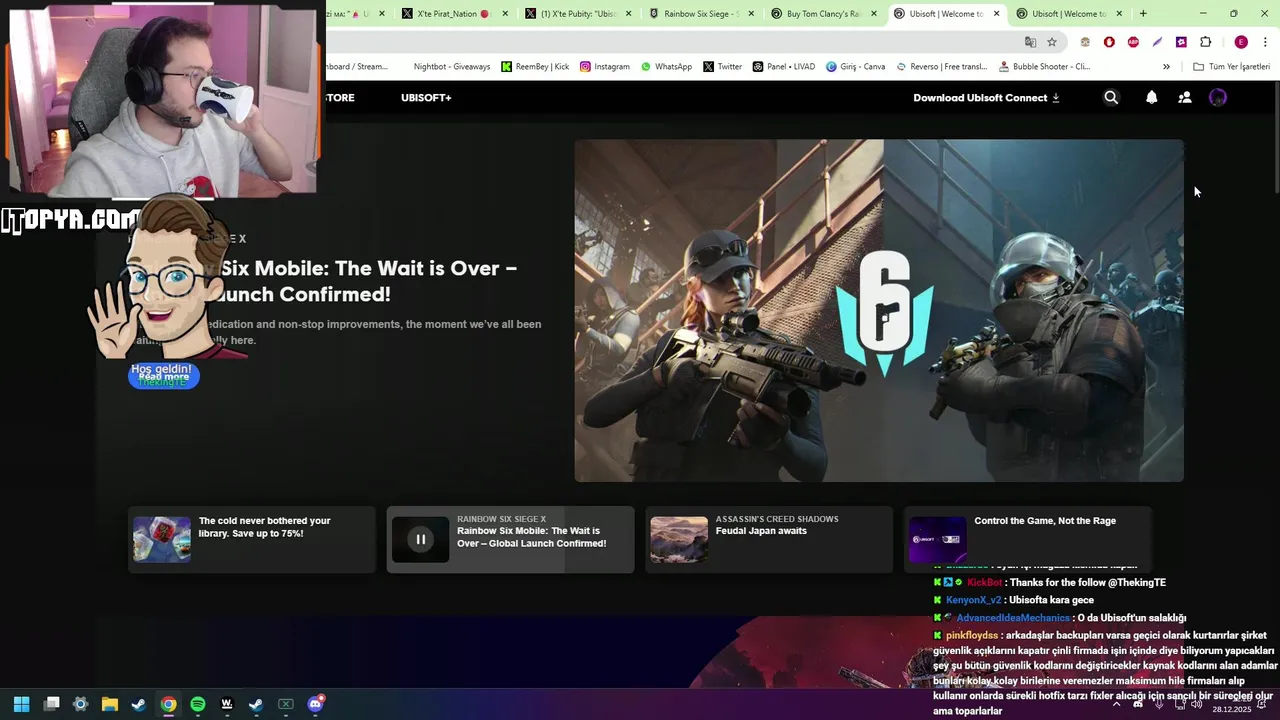Open the Panel • LIVAD bookmark
This screenshot has height=720, width=1280.
tap(783, 67)
